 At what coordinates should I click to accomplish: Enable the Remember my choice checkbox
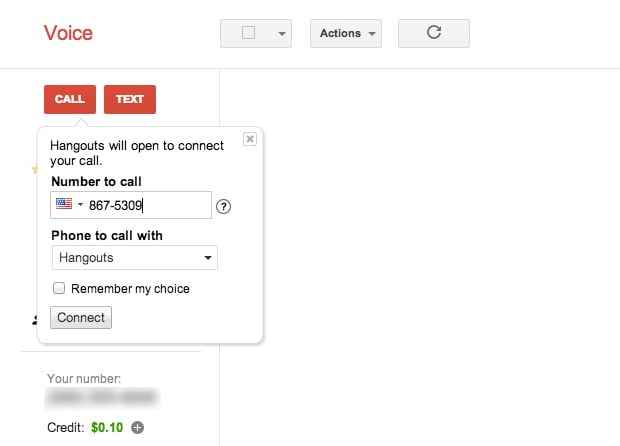59,288
